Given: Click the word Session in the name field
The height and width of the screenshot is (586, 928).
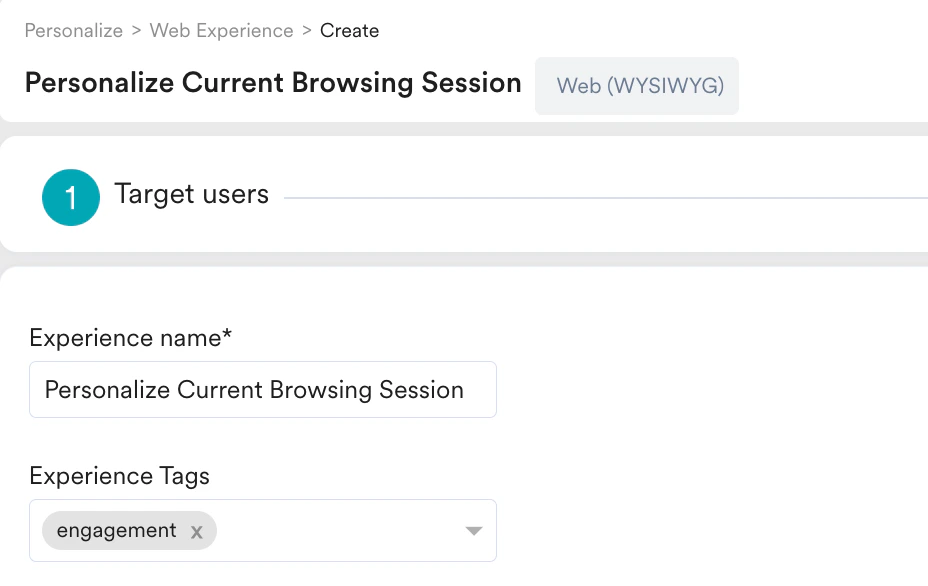Looking at the screenshot, I should (421, 390).
